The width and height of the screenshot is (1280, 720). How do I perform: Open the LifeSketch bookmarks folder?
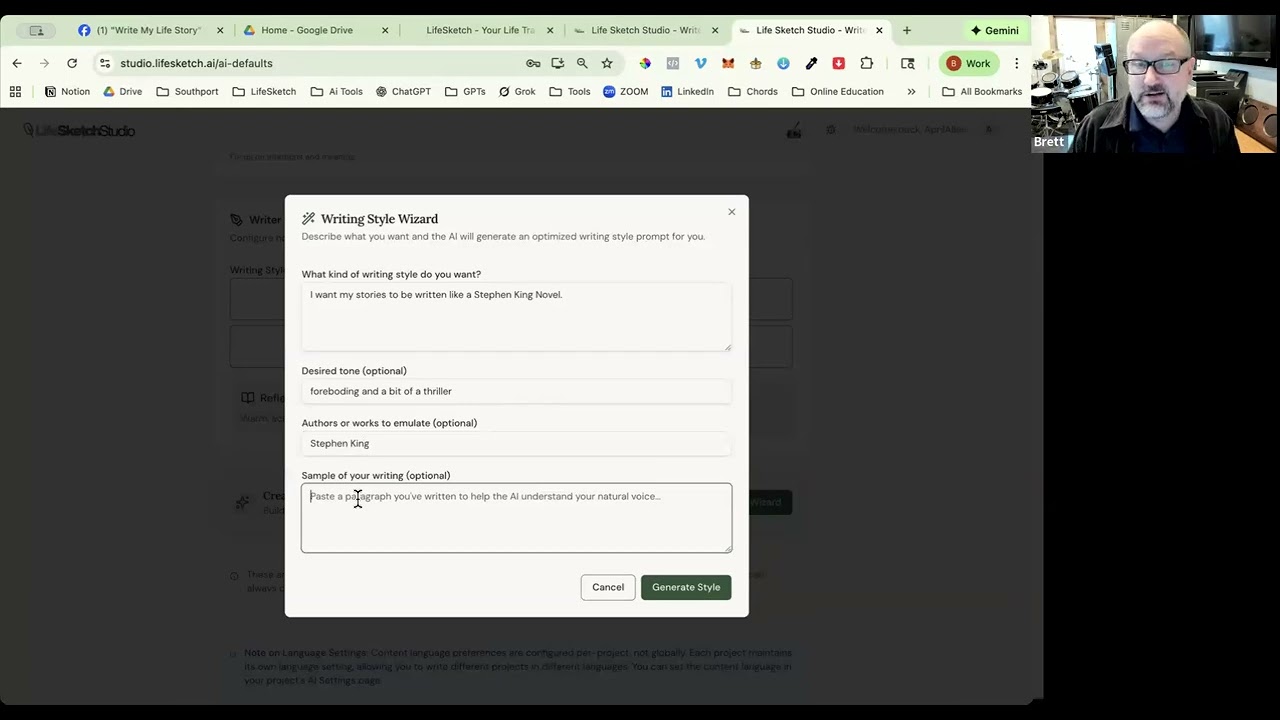click(264, 91)
